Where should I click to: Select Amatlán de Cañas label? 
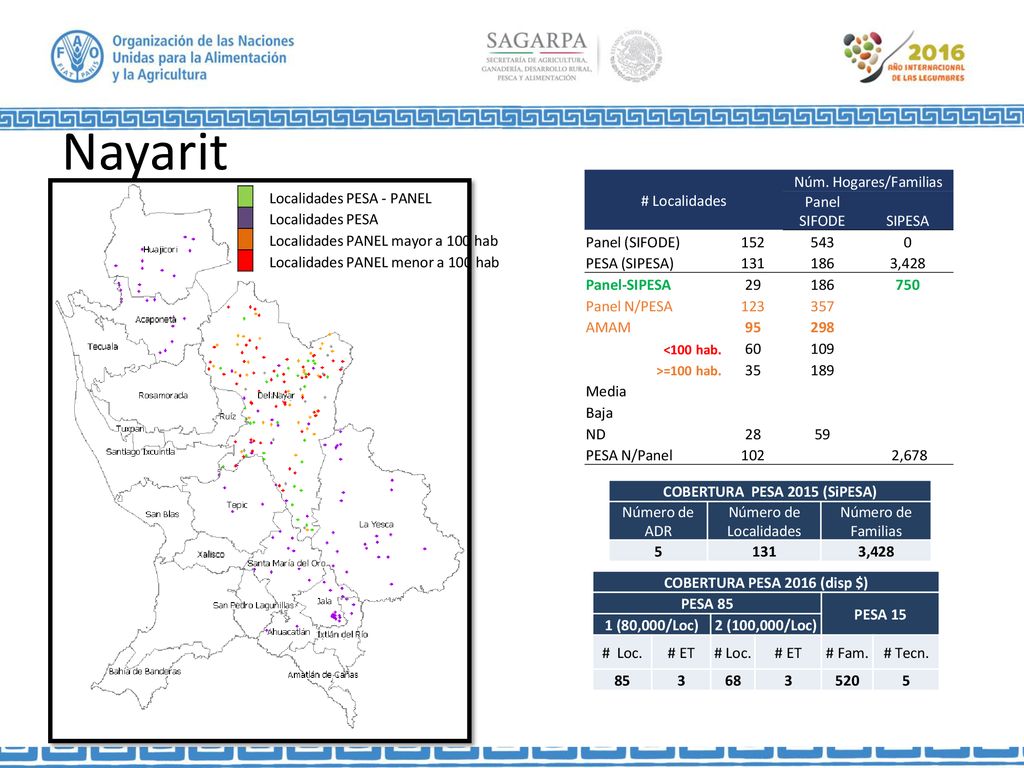[x=323, y=675]
